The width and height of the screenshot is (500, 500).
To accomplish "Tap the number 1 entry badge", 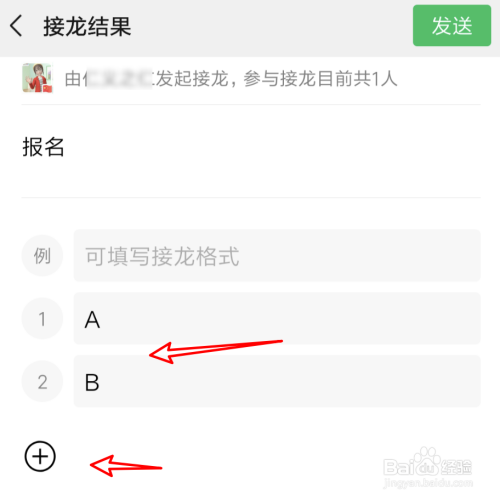I will coord(42,318).
